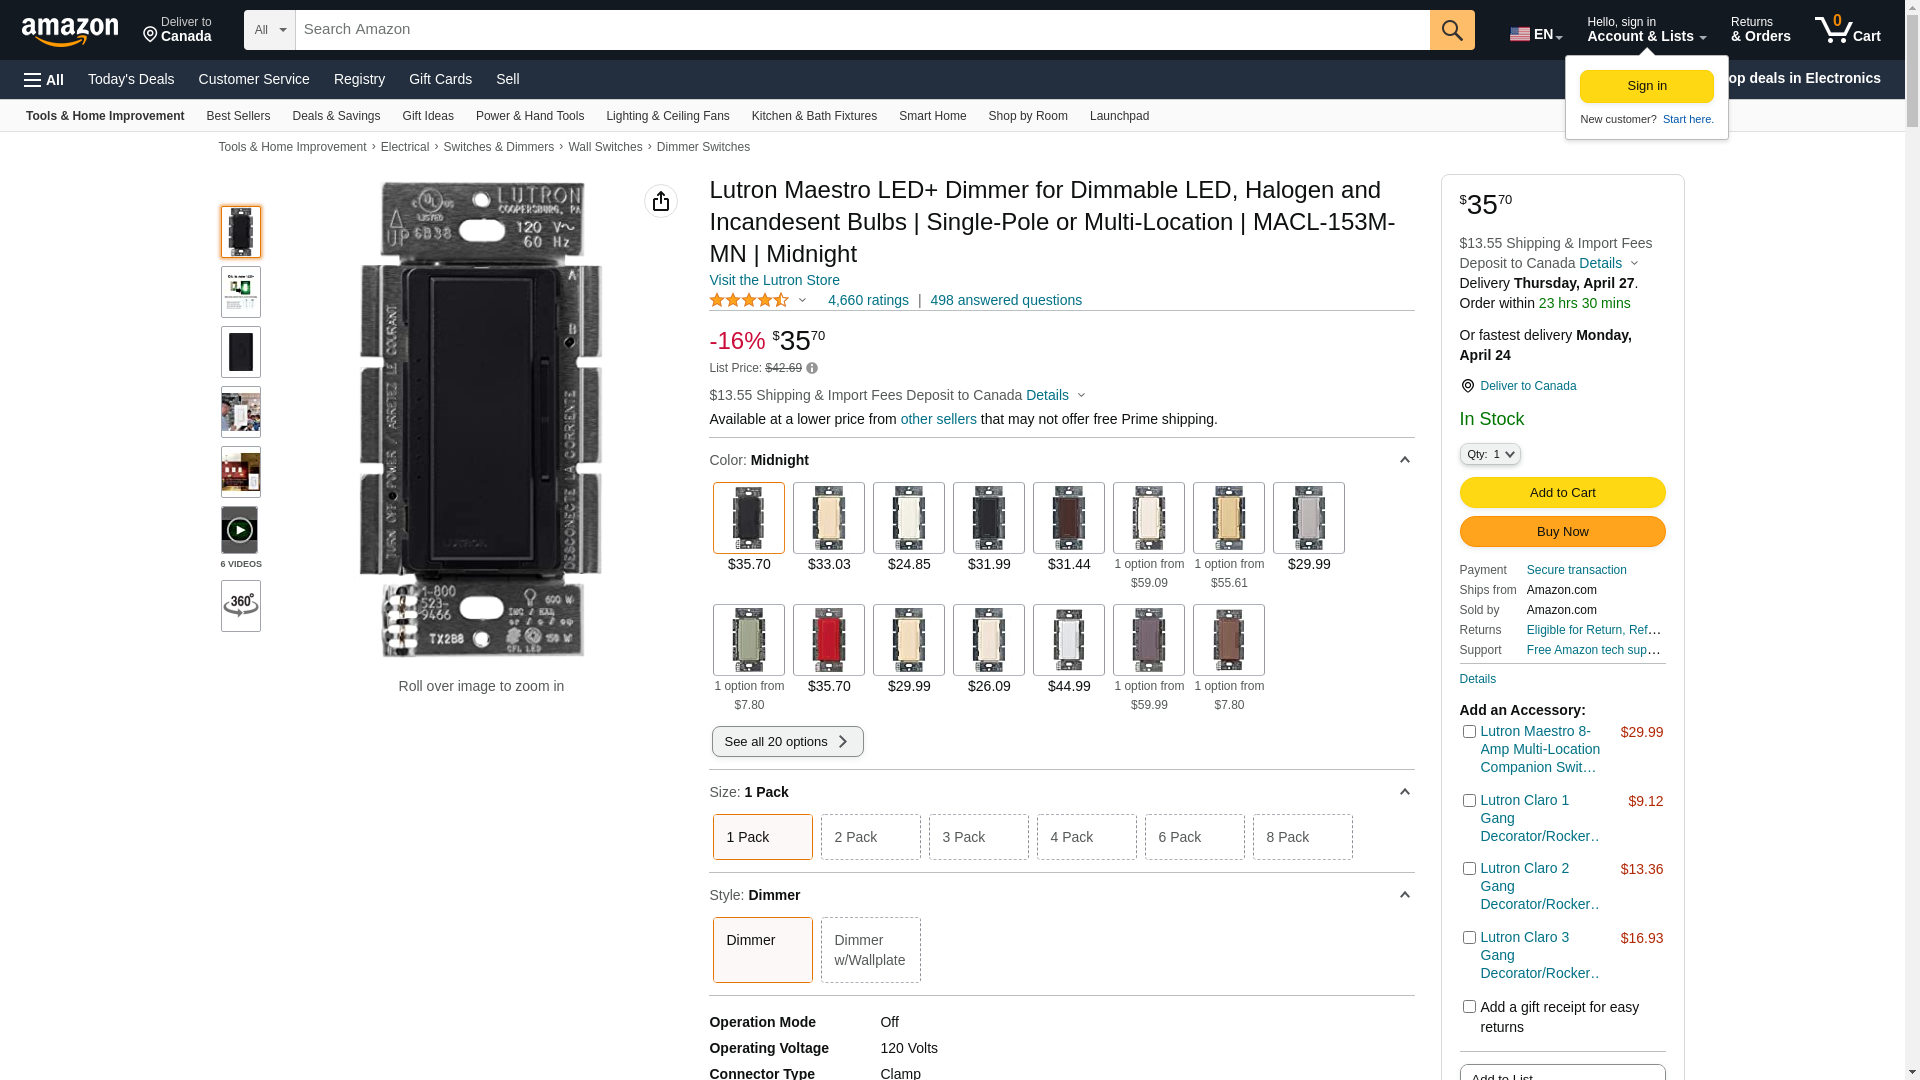Viewport: 1920px width, 1080px height.
Task: Click the magnifying glass search button
Action: (x=1451, y=30)
